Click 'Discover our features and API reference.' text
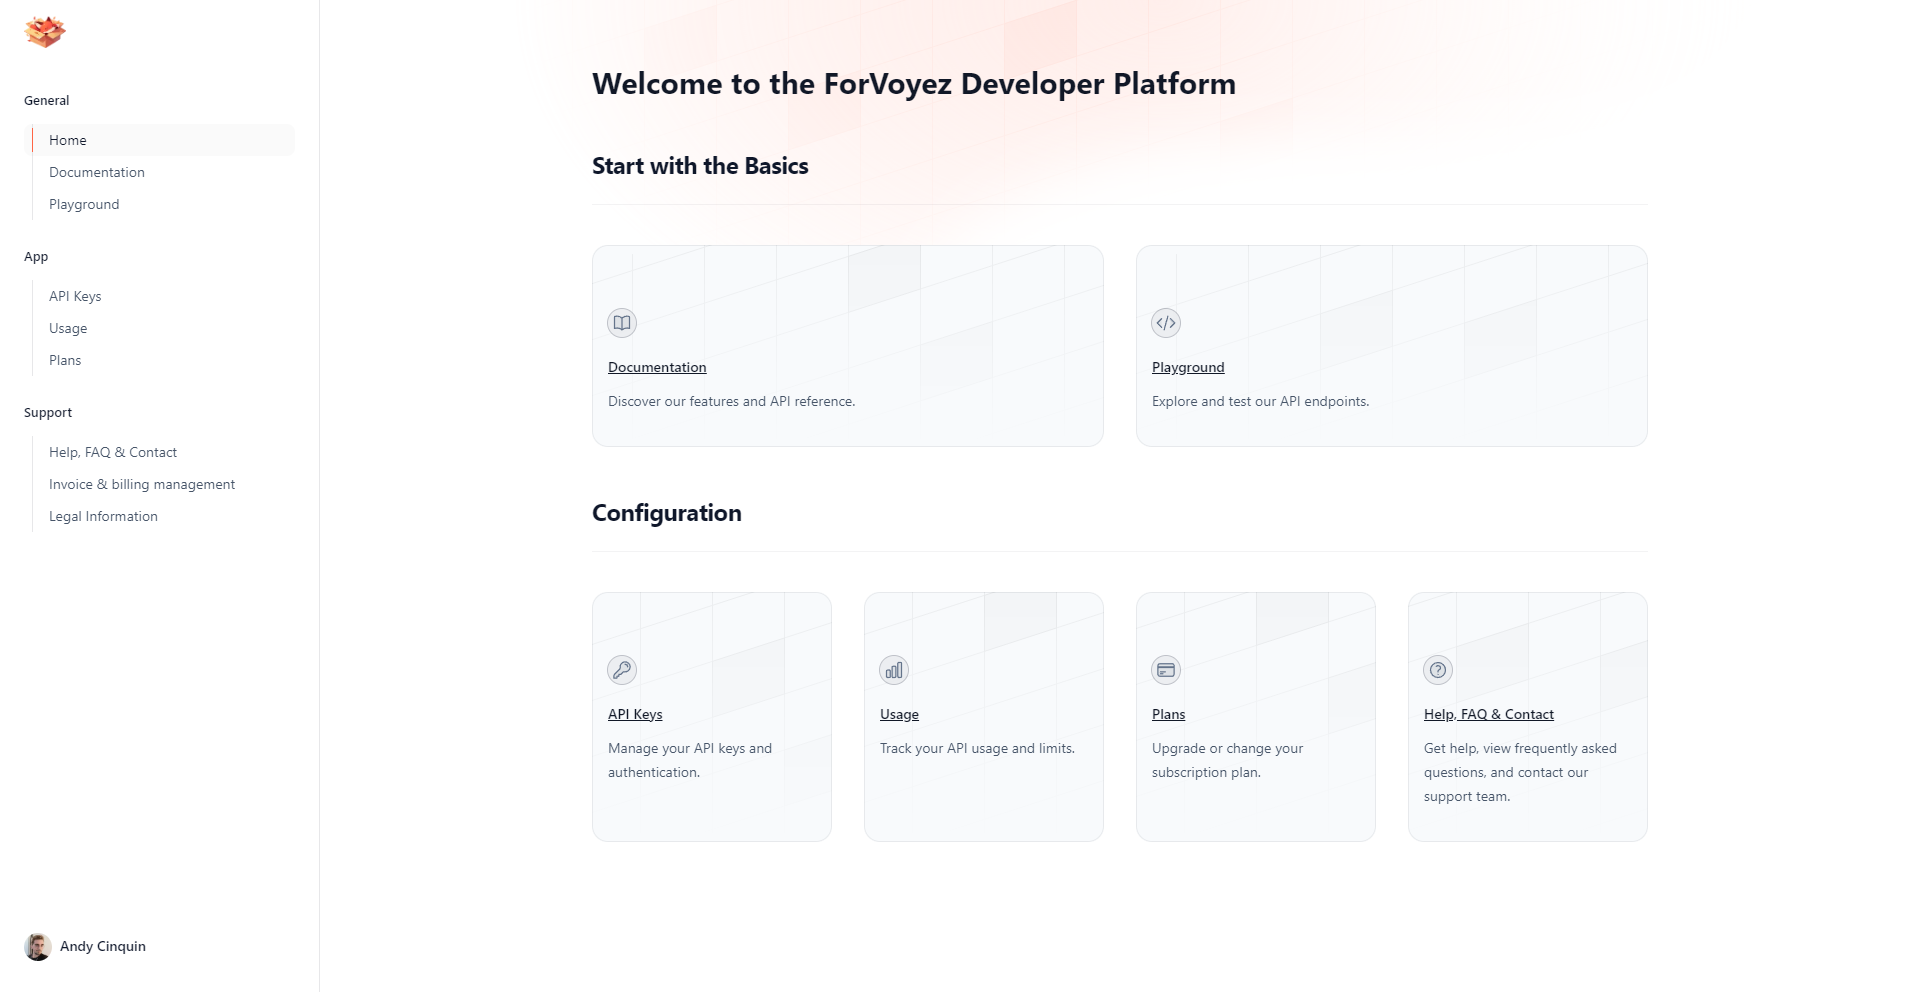This screenshot has height=992, width=1919. tap(731, 401)
